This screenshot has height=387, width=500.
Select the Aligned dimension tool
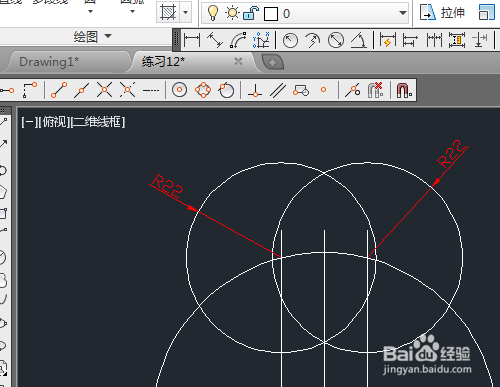215,40
